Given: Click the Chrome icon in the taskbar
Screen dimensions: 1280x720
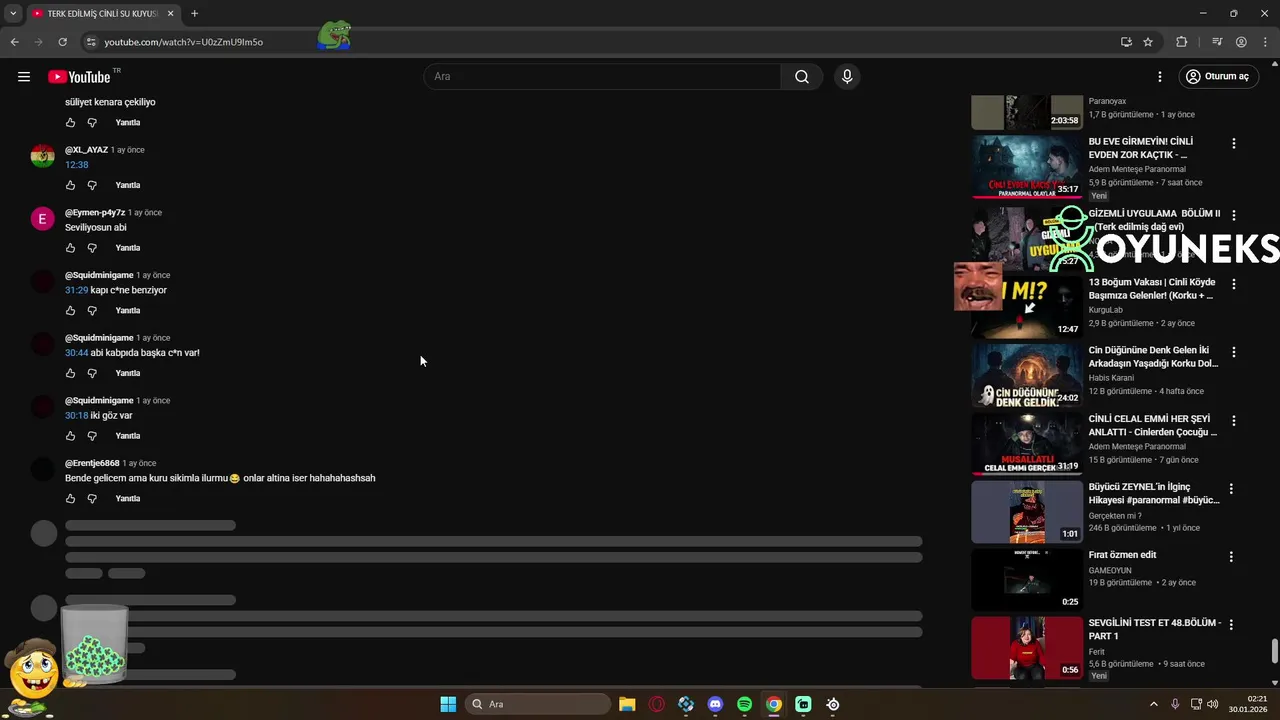Looking at the screenshot, I should 774,704.
